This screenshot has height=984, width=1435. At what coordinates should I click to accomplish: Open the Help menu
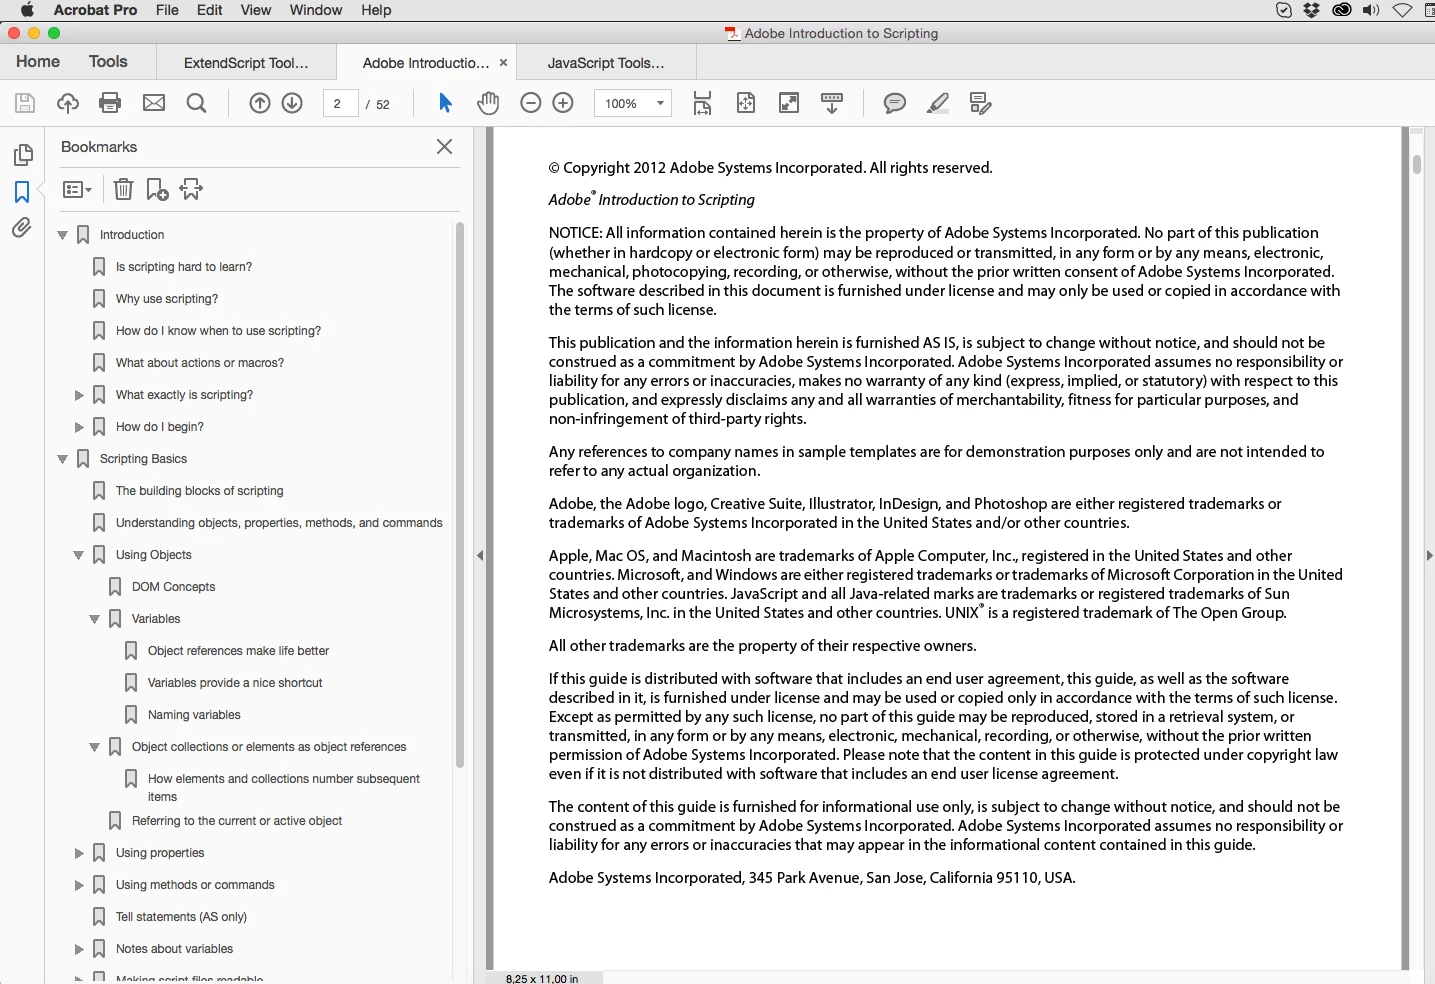click(376, 10)
